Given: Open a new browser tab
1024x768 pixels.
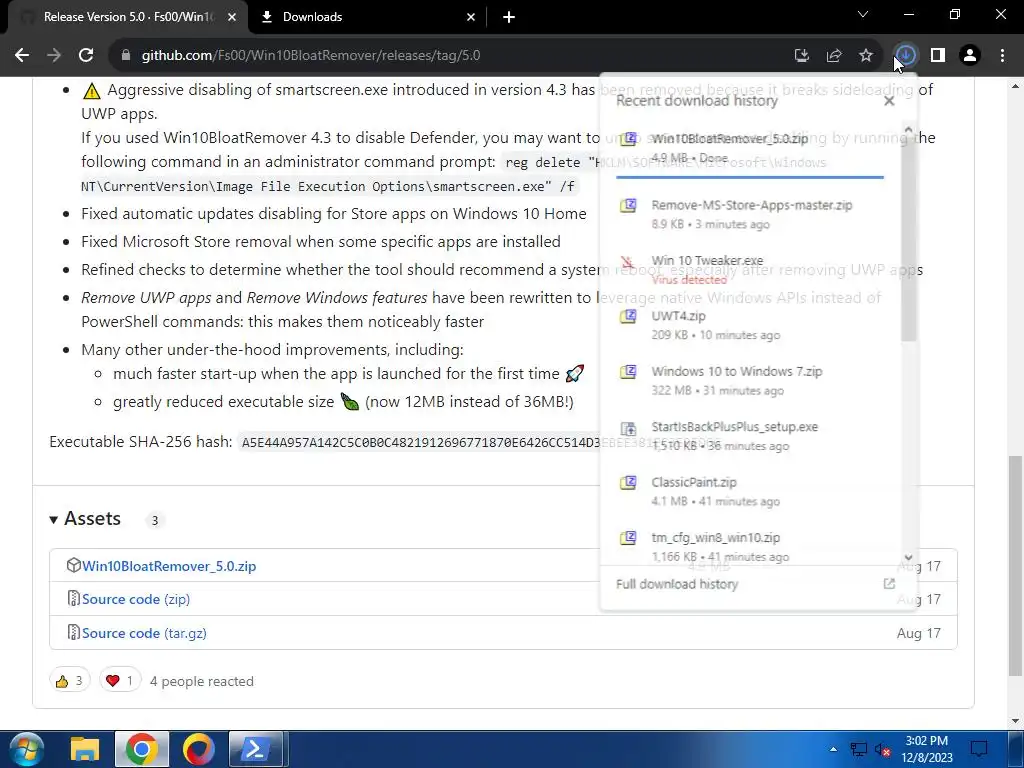Looking at the screenshot, I should 509,17.
